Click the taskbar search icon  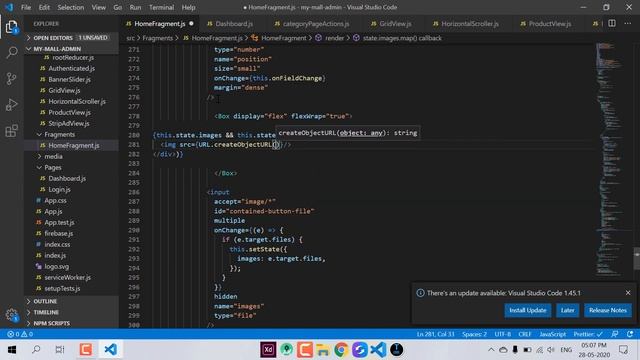[x=36, y=349]
